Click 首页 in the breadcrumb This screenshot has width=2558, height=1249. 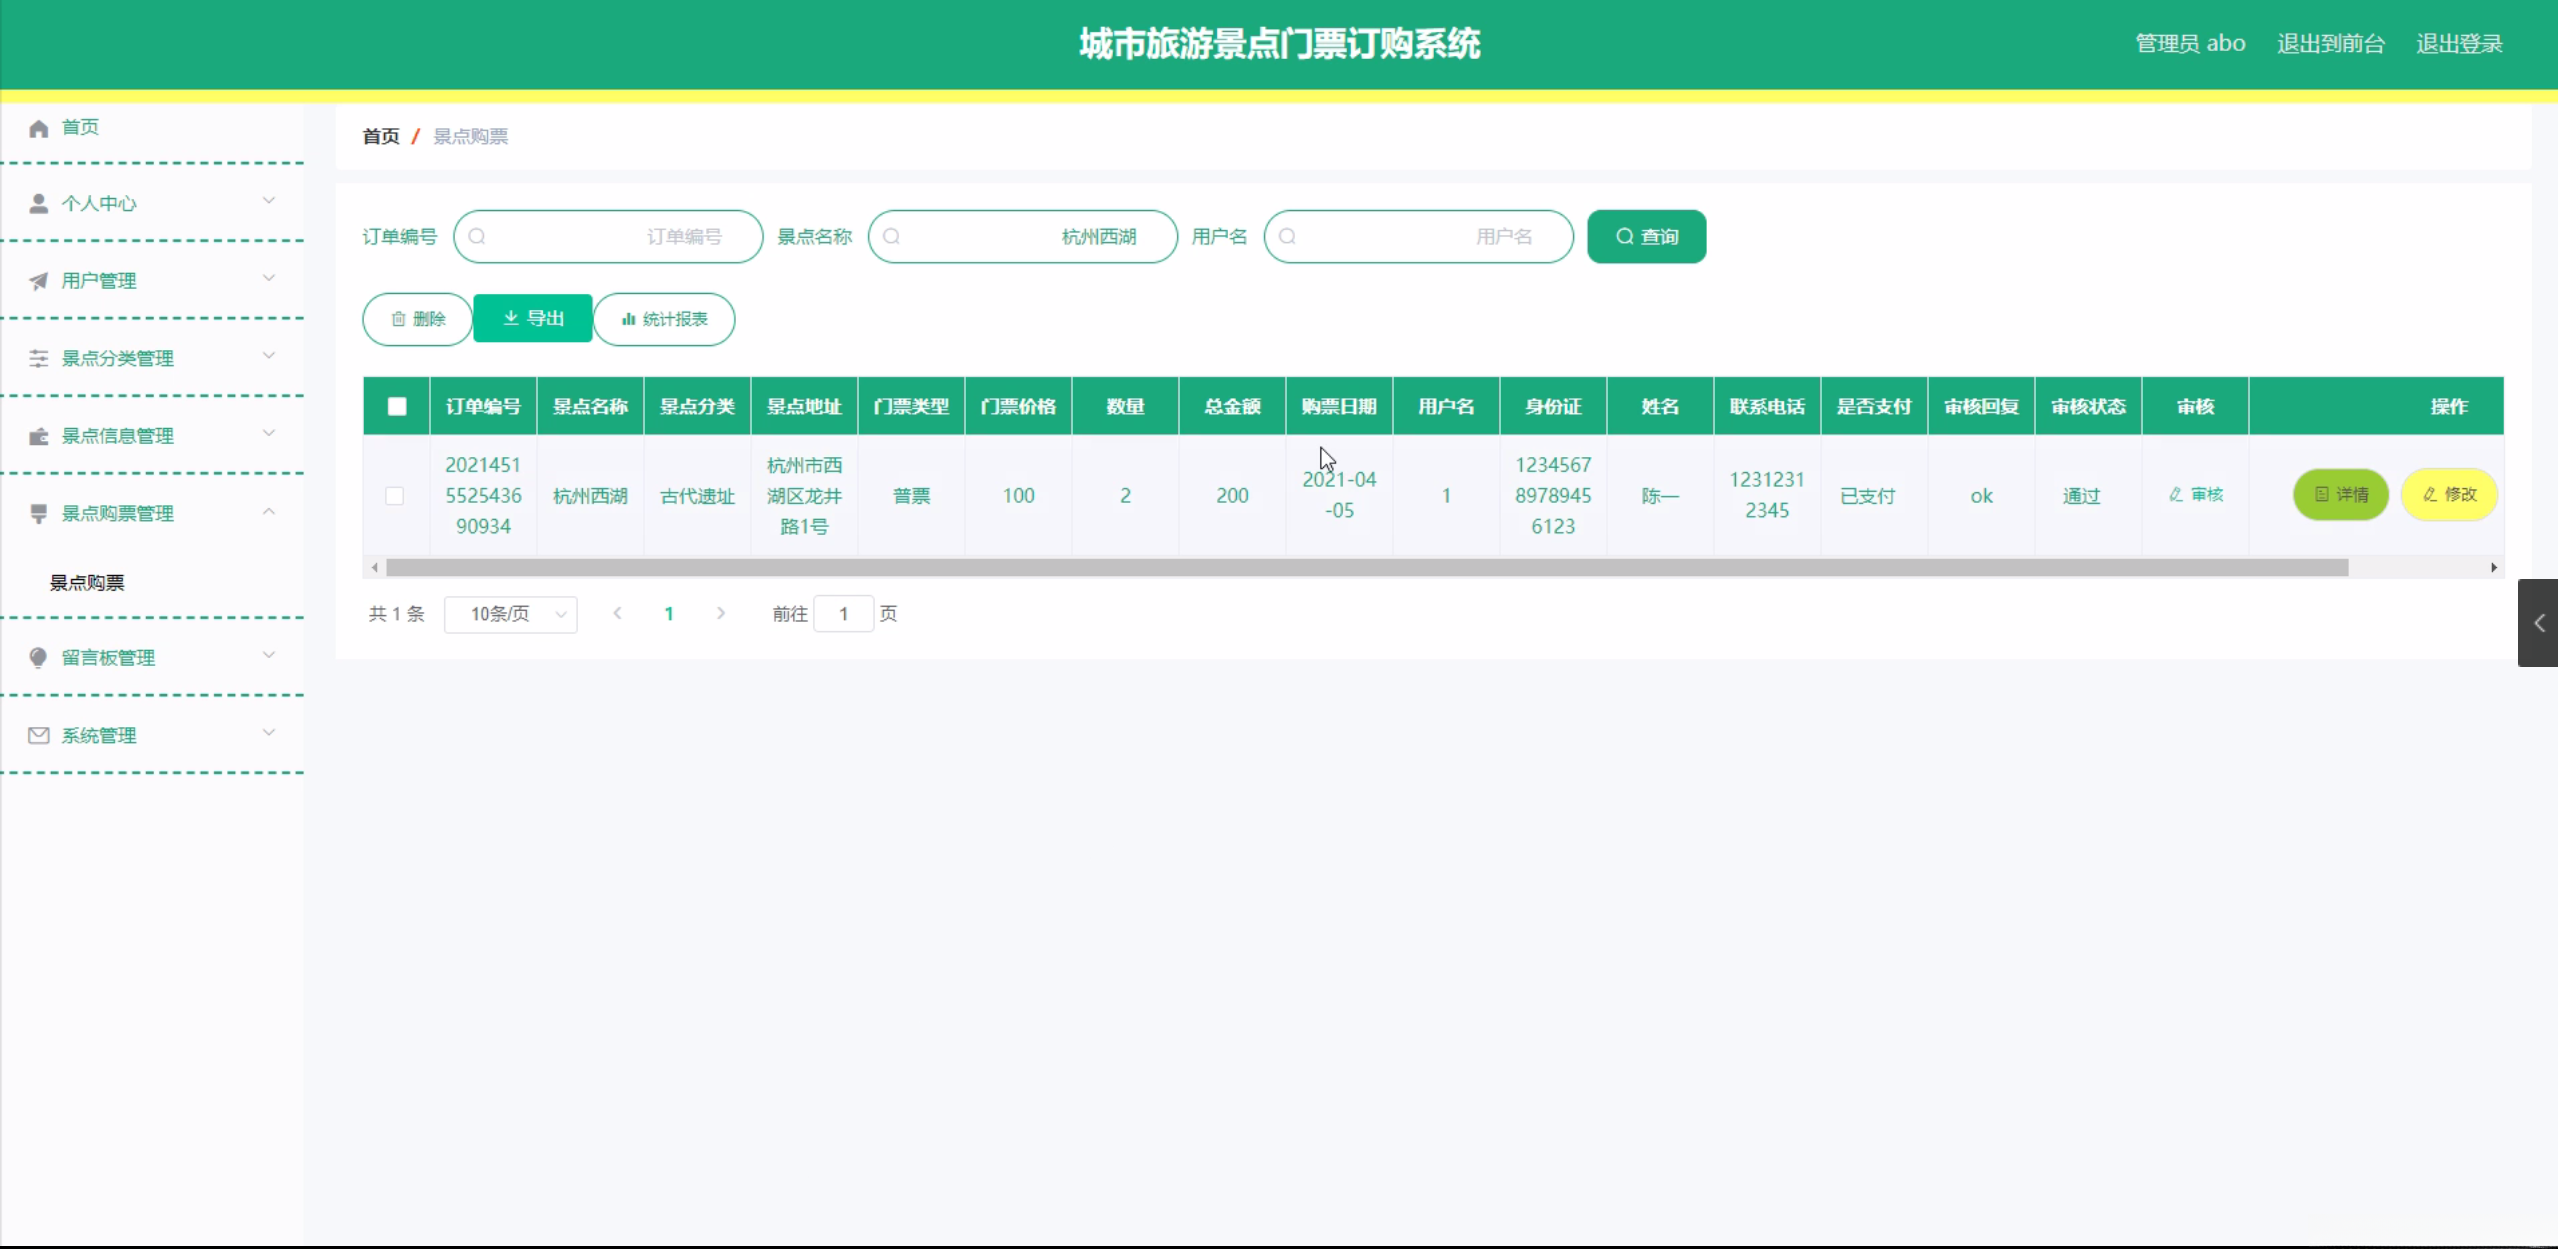381,136
